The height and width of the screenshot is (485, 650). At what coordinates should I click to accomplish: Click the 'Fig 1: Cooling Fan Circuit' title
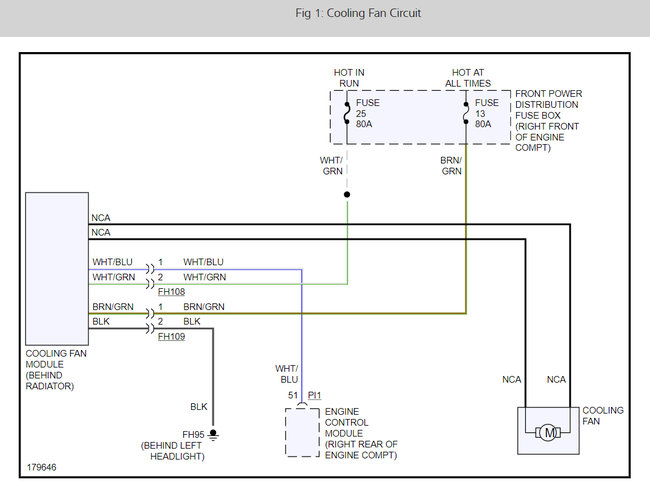click(358, 13)
